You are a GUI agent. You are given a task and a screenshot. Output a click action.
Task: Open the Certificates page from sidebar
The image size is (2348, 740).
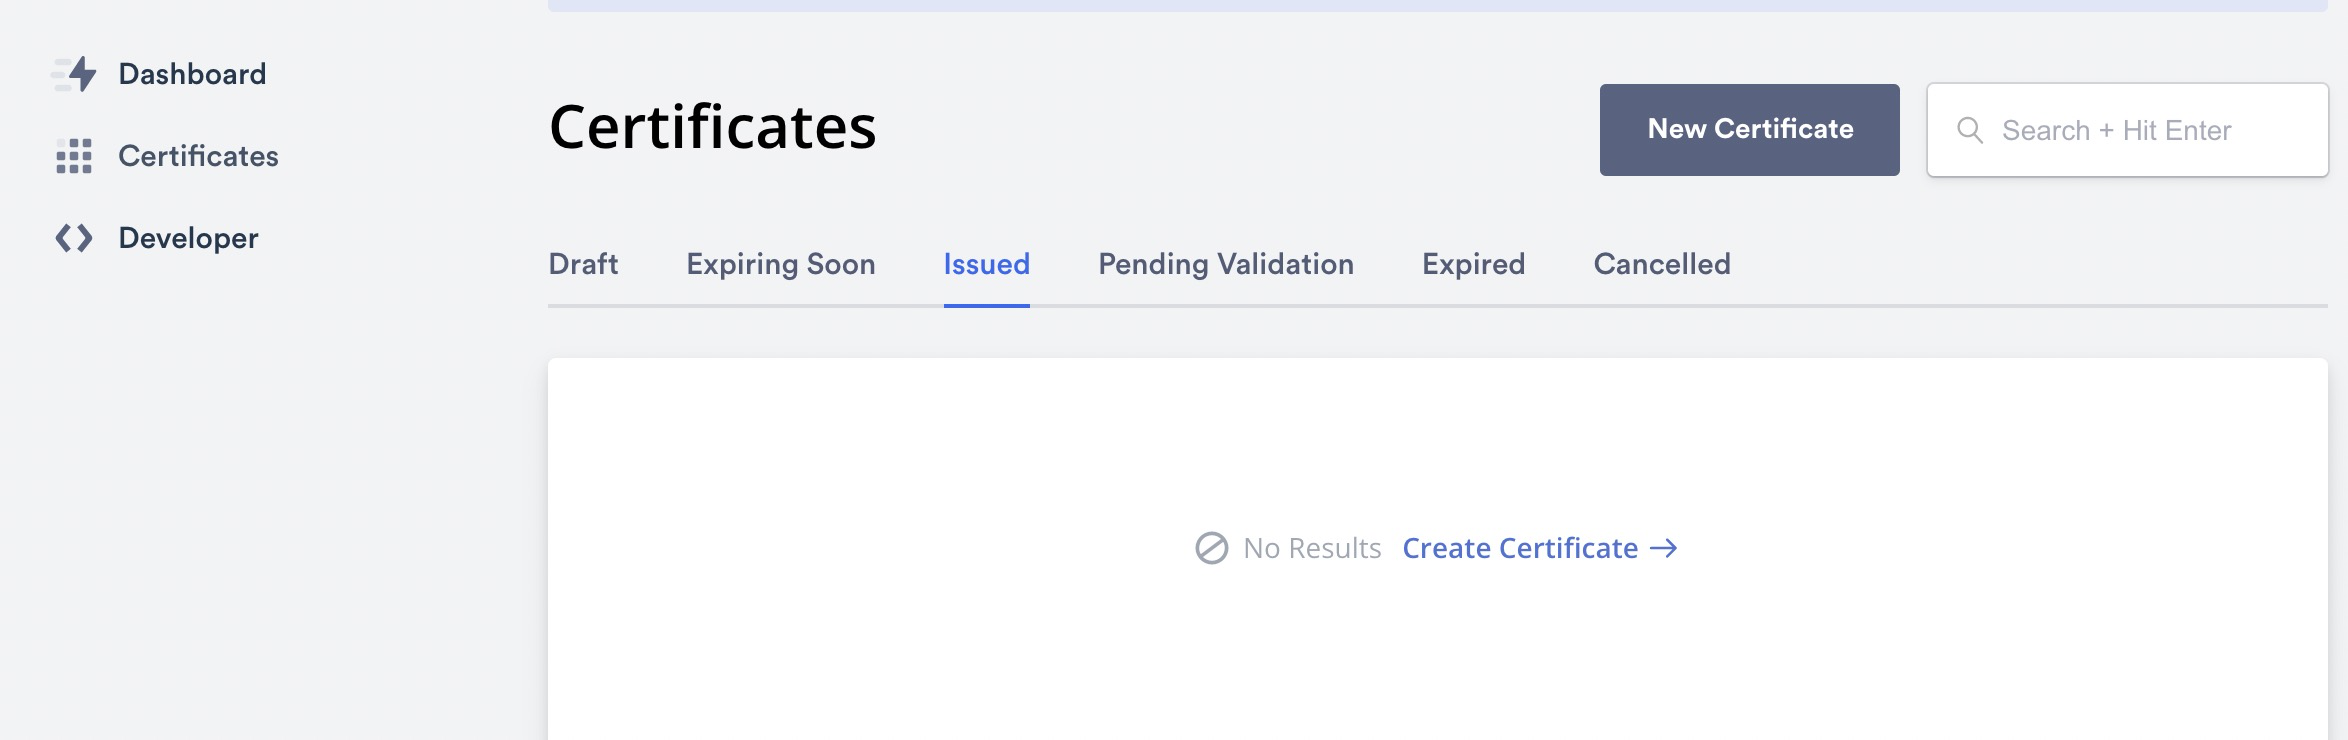tap(199, 155)
